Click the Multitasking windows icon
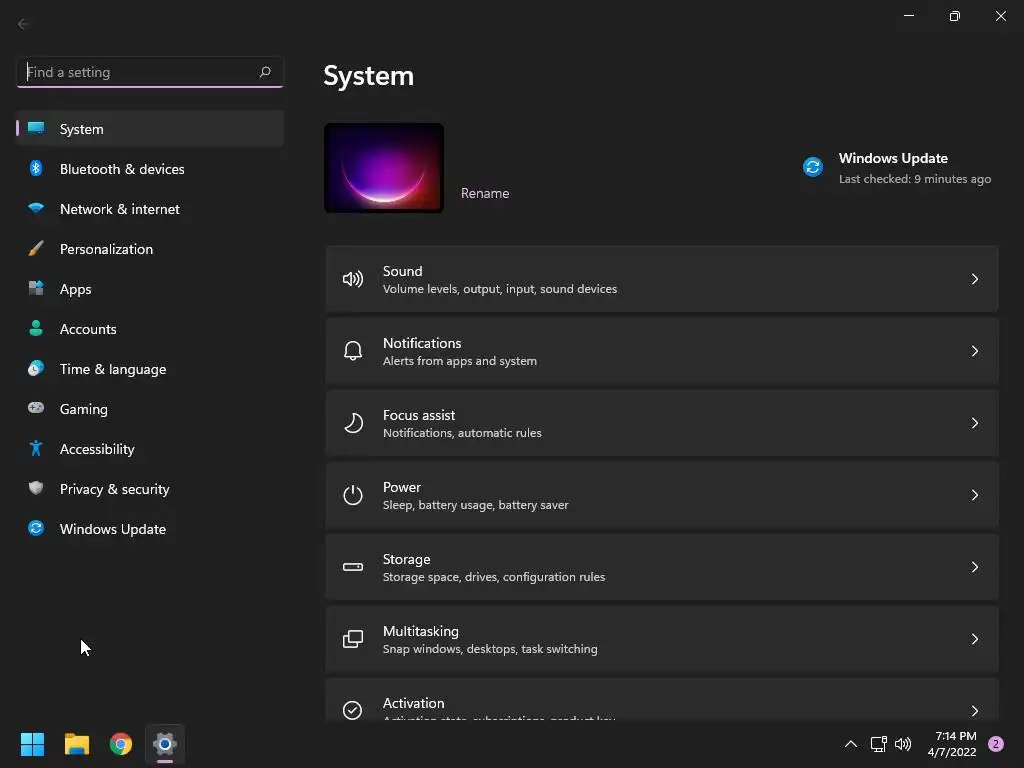Image resolution: width=1024 pixels, height=768 pixels. [353, 639]
